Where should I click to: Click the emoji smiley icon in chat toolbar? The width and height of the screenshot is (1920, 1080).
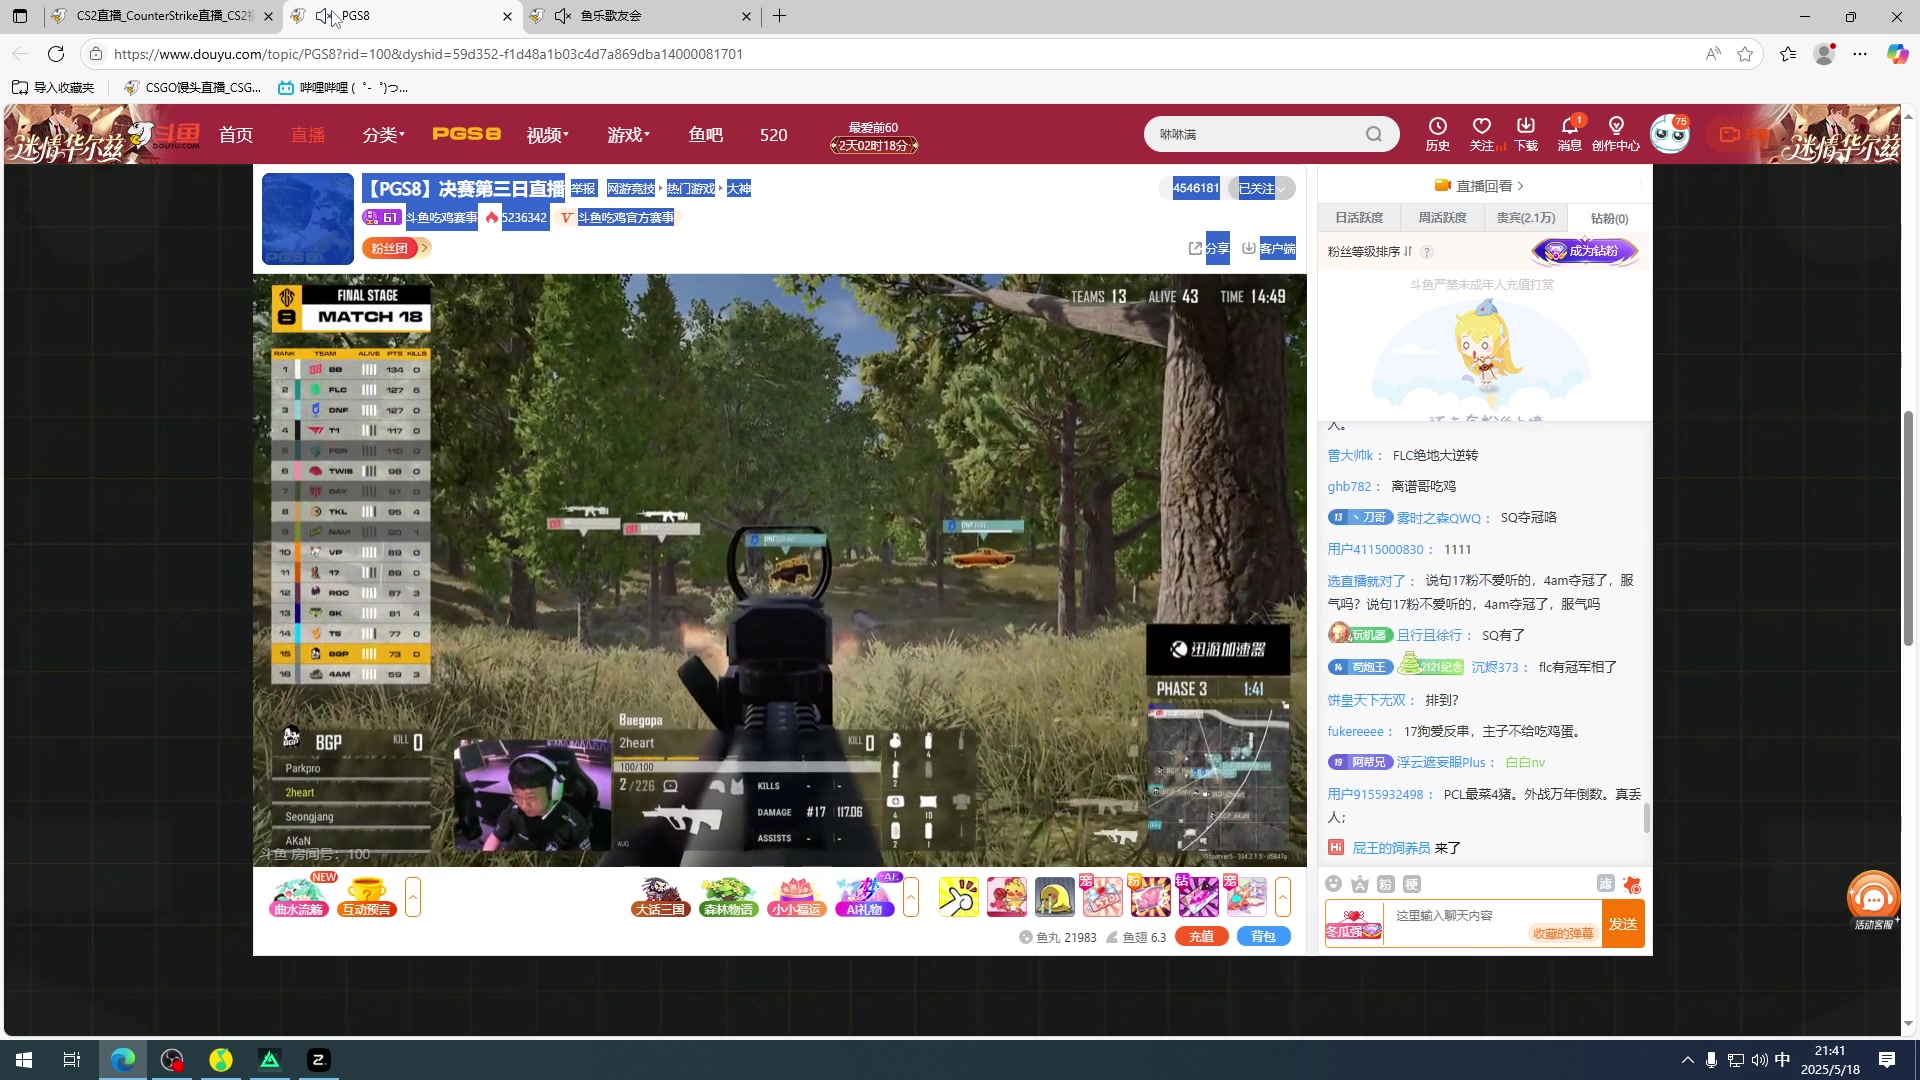tap(1333, 884)
